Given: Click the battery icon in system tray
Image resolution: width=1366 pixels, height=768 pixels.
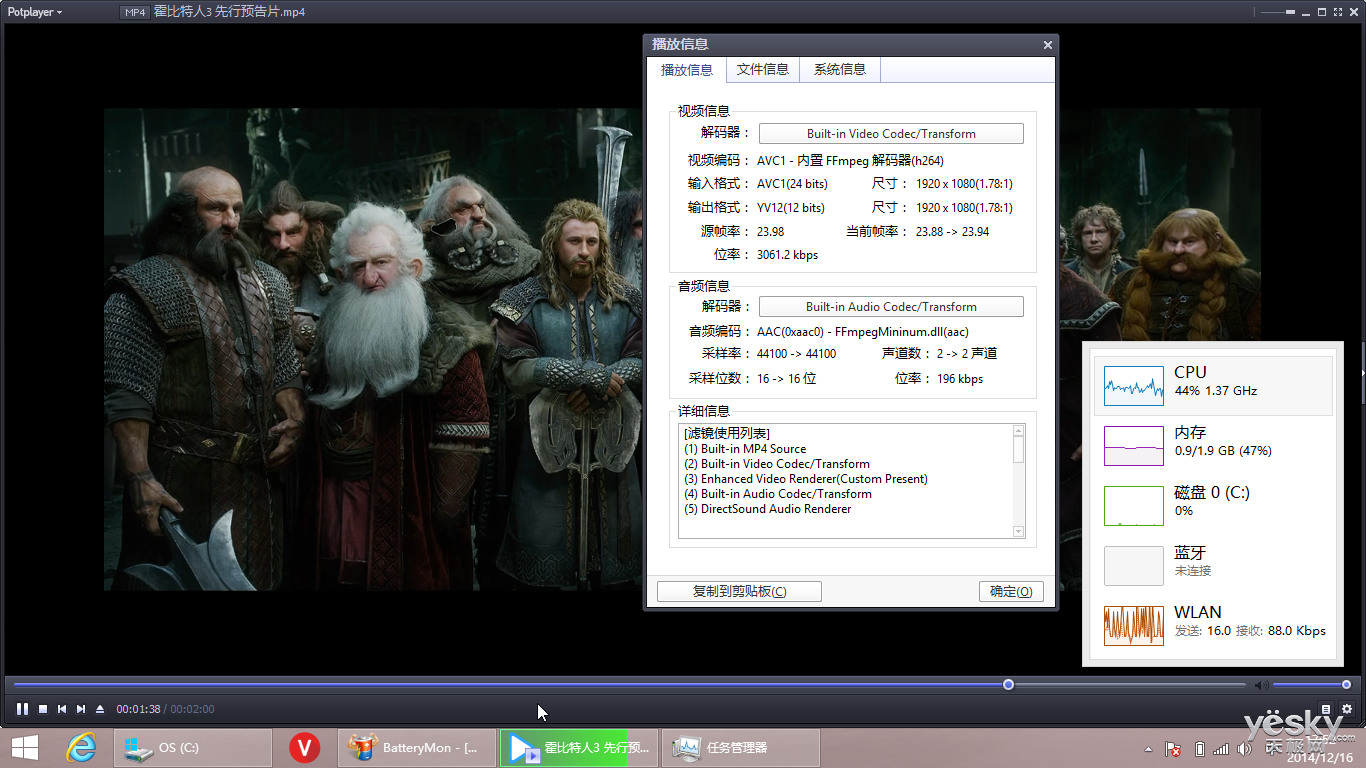Looking at the screenshot, I should 1200,749.
